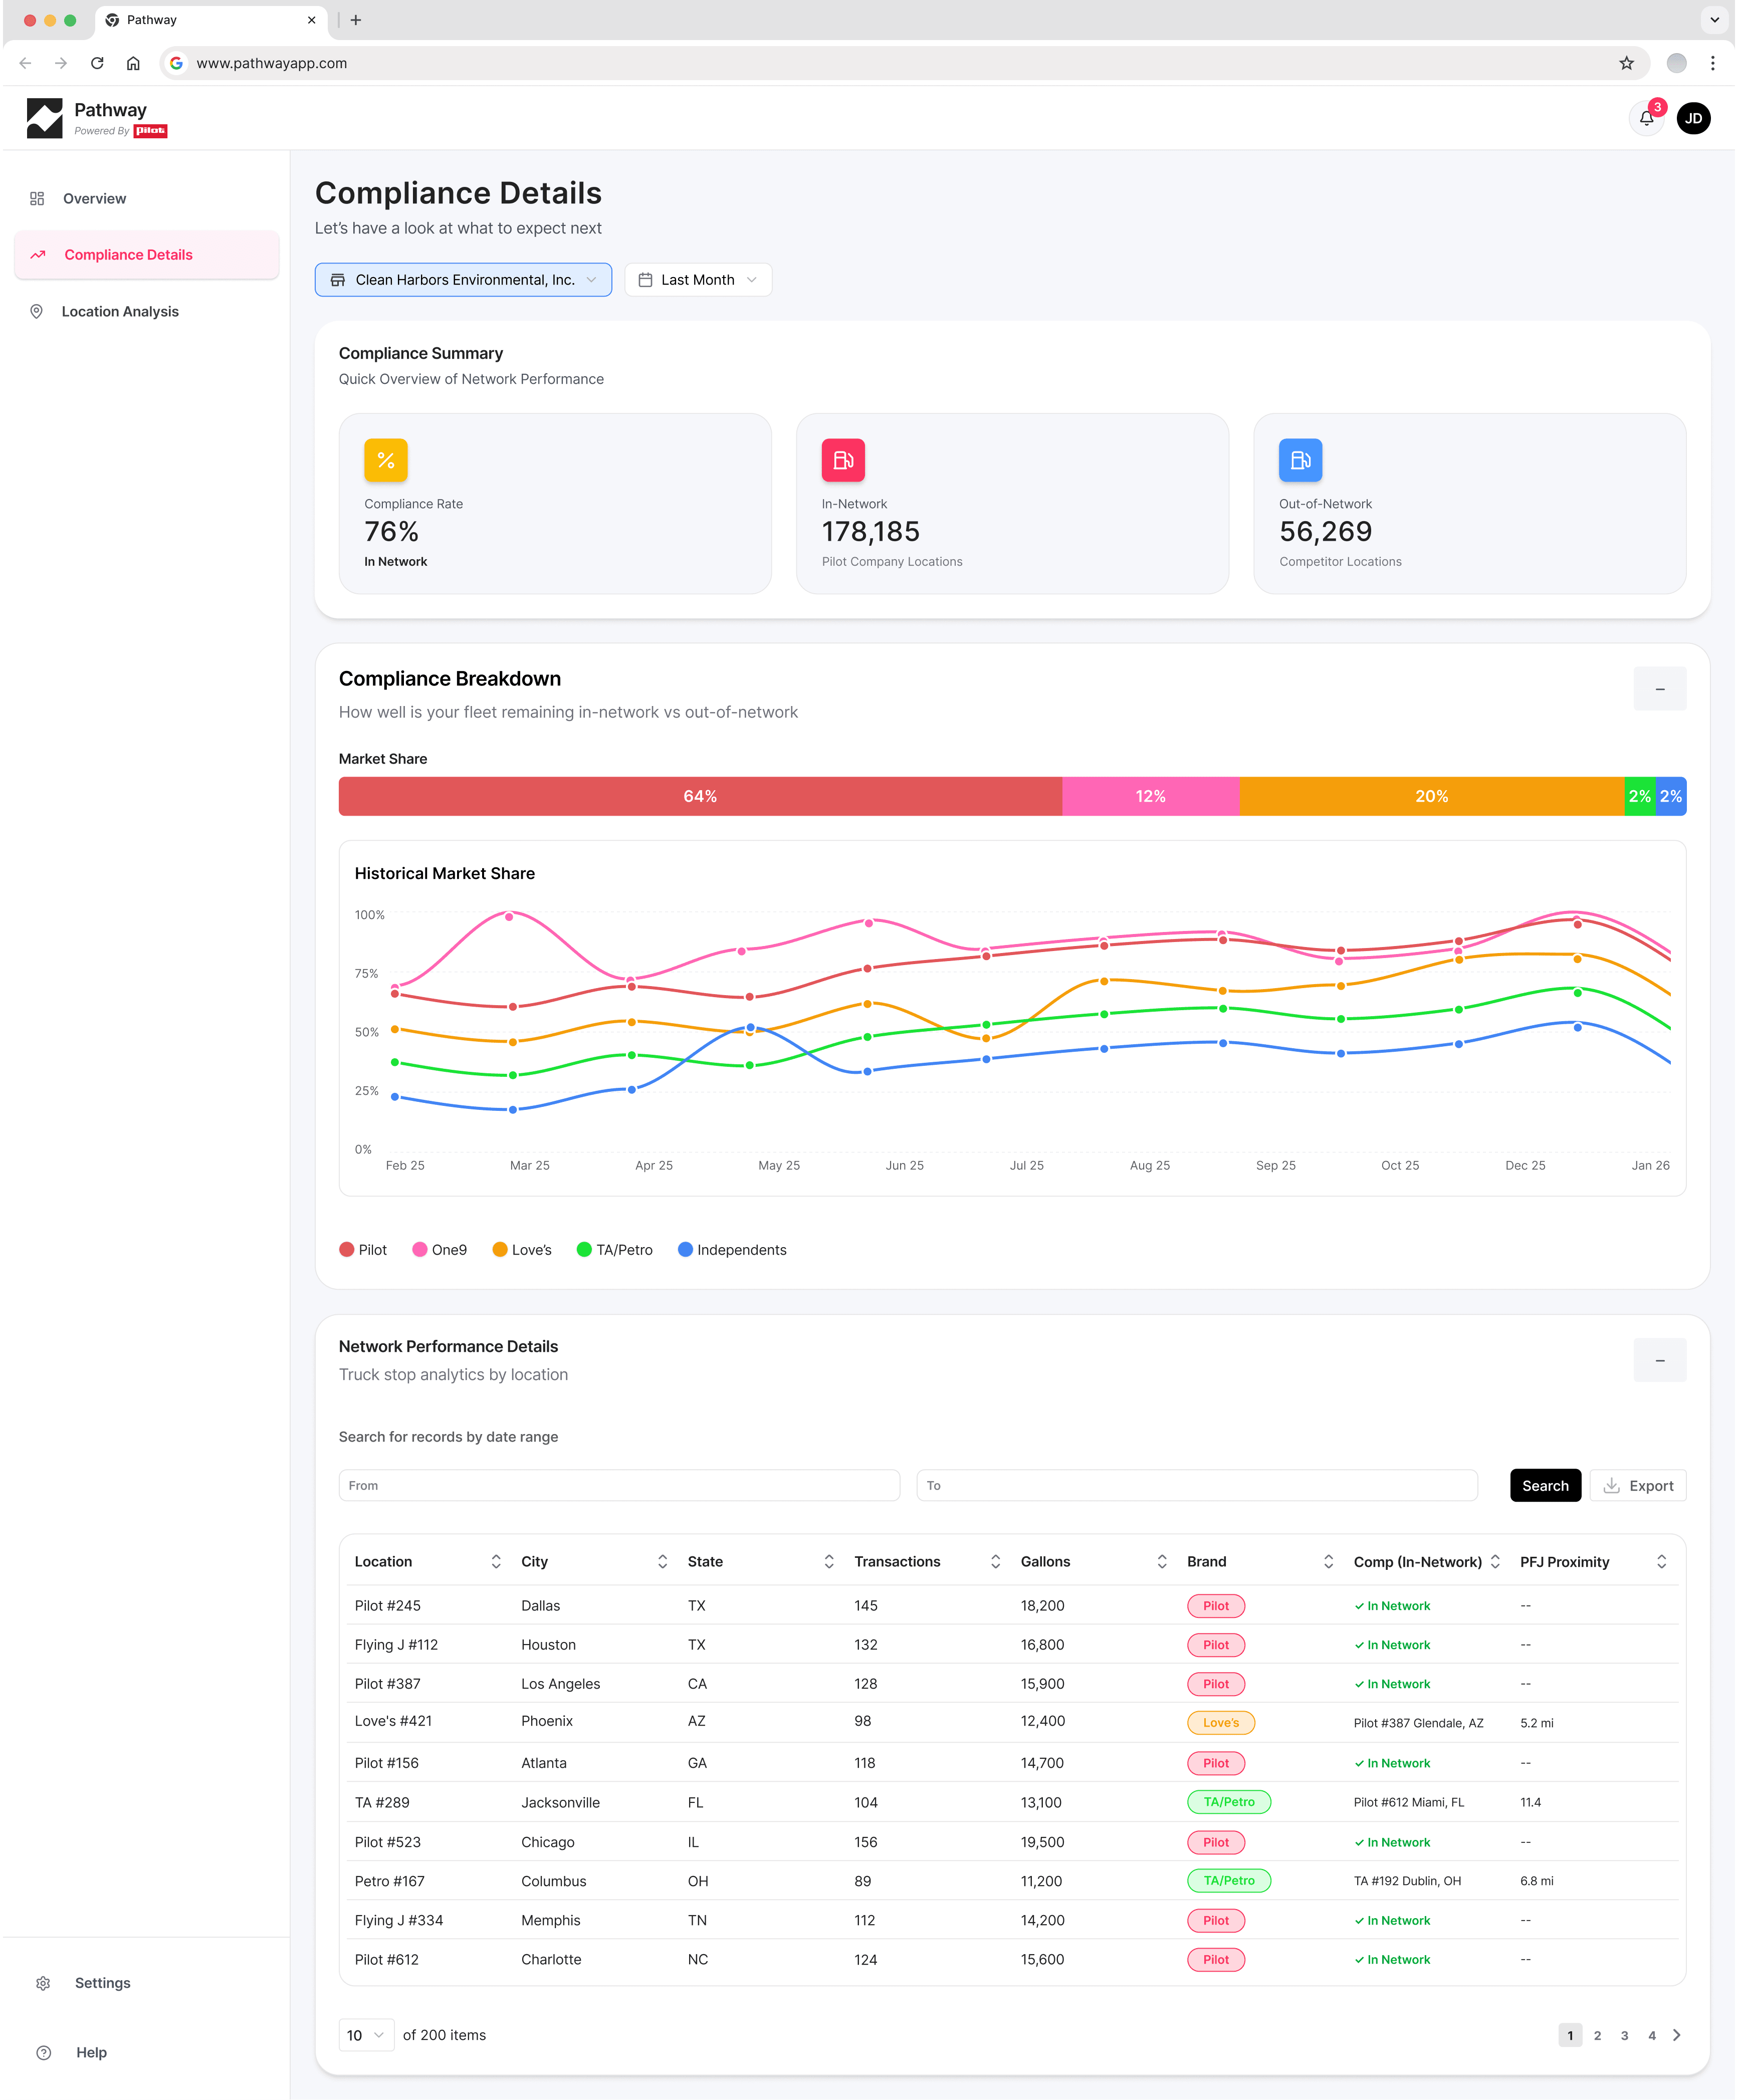Open the Clean Harbors Environmental company dropdown
The width and height of the screenshot is (1738, 2100).
tap(463, 280)
